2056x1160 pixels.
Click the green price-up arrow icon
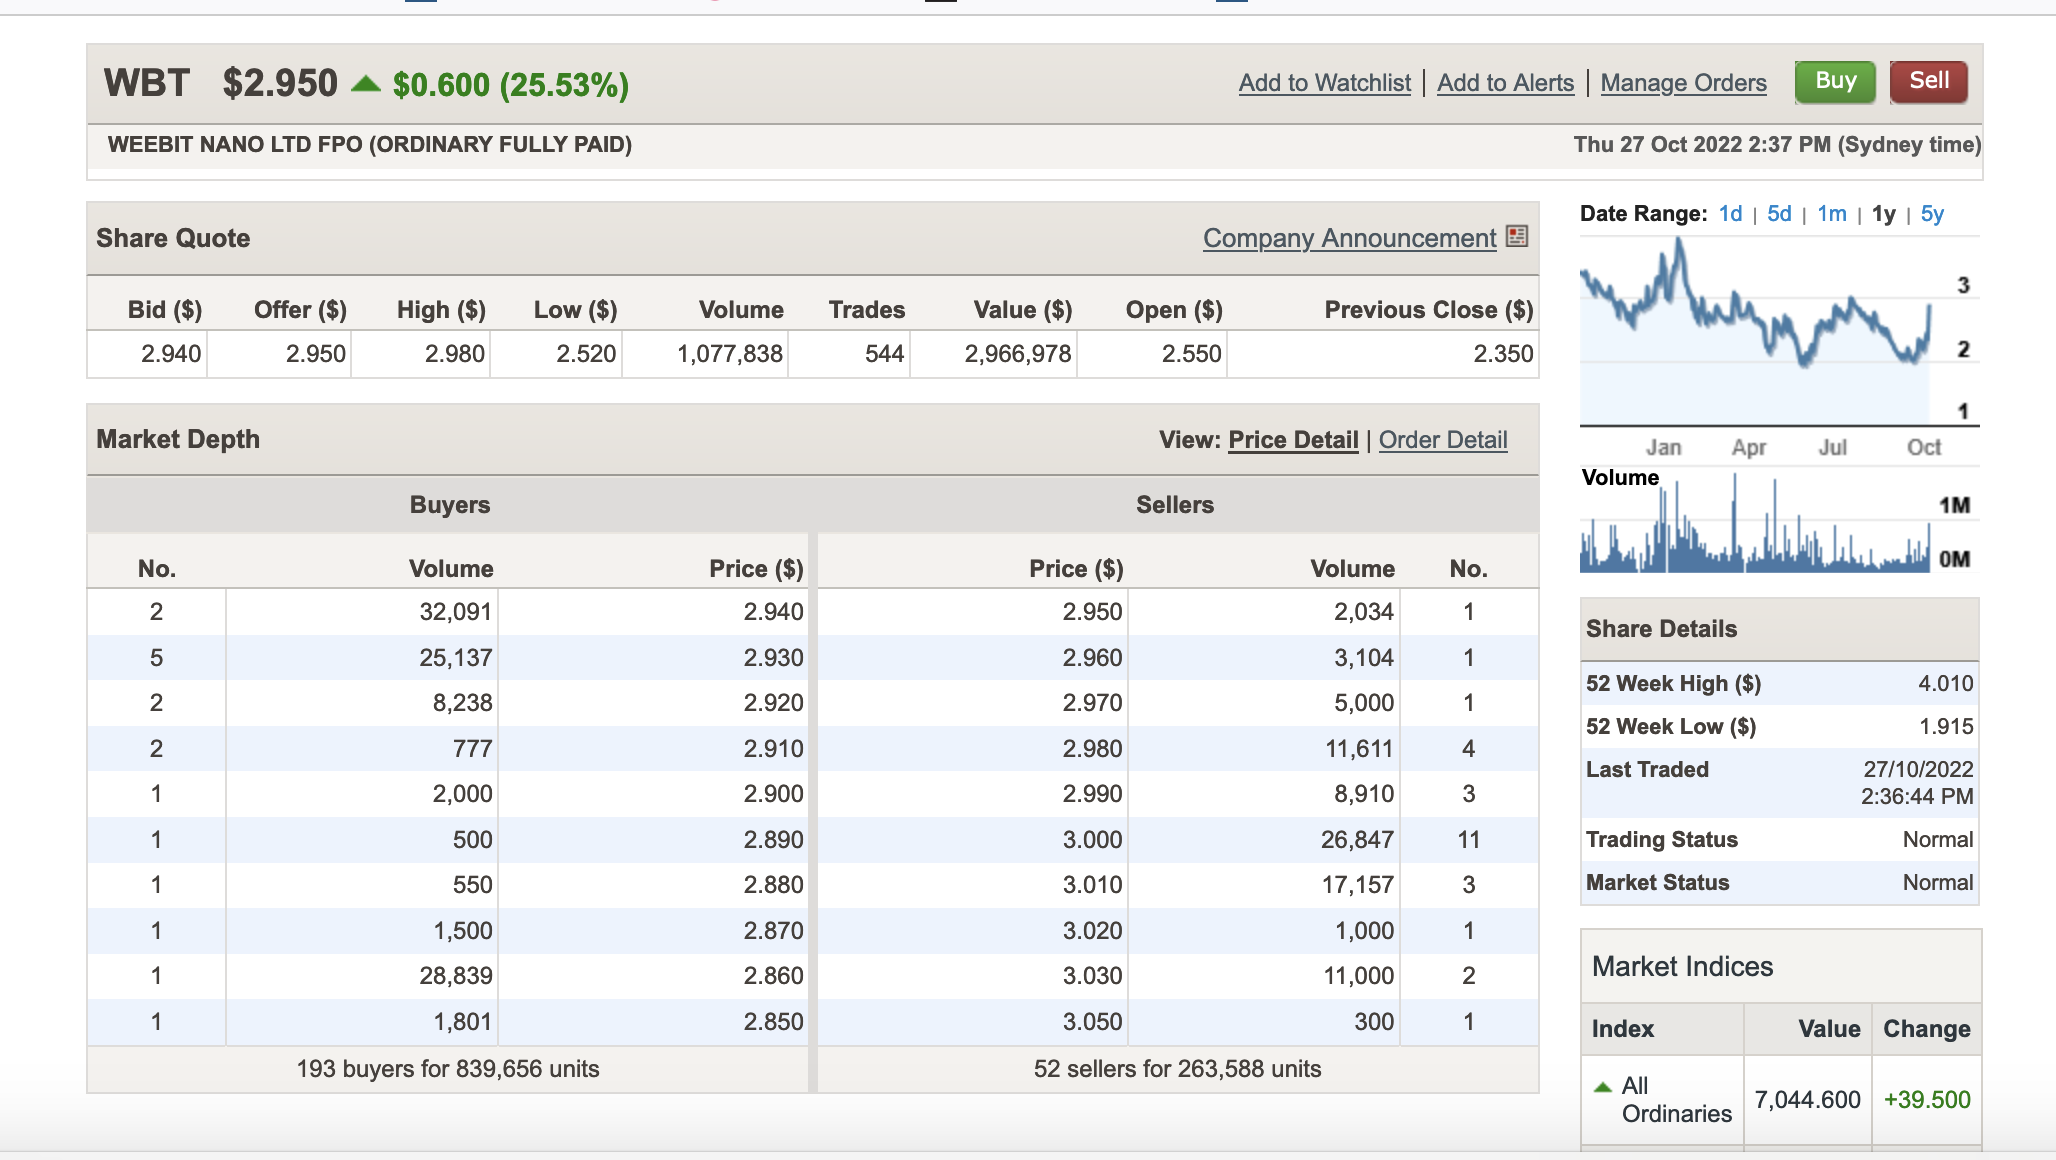click(366, 84)
